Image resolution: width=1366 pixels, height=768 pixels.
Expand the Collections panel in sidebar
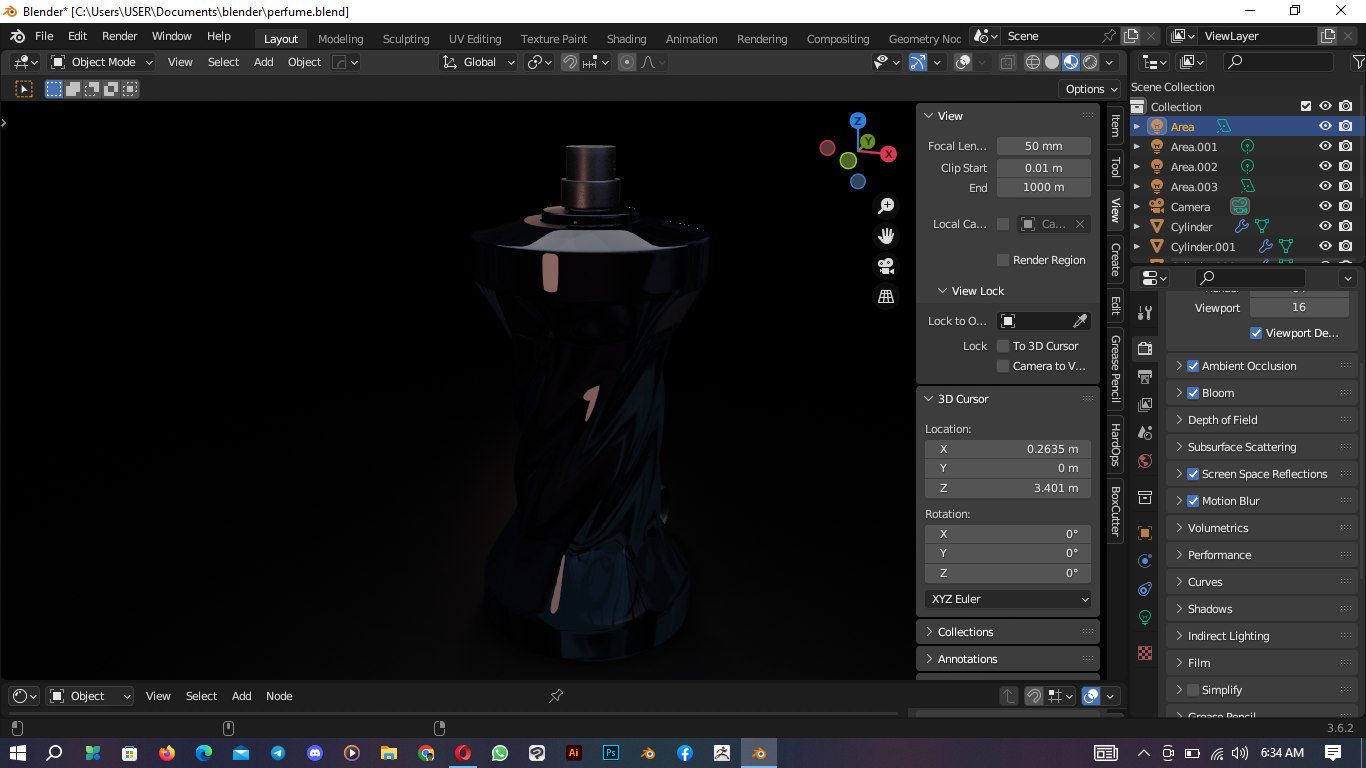click(x=1007, y=632)
